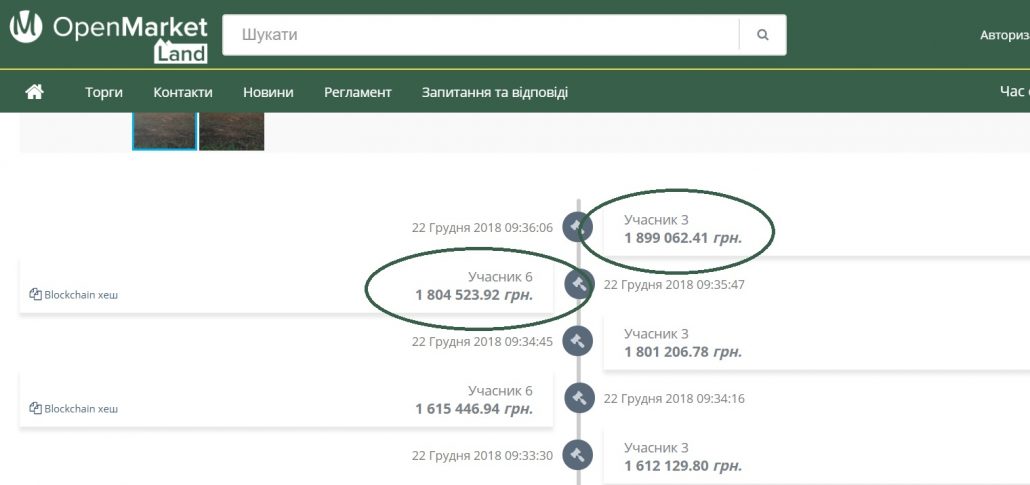Select the second lot photo thumbnail
Viewport: 1030px width, 485px height.
click(232, 131)
